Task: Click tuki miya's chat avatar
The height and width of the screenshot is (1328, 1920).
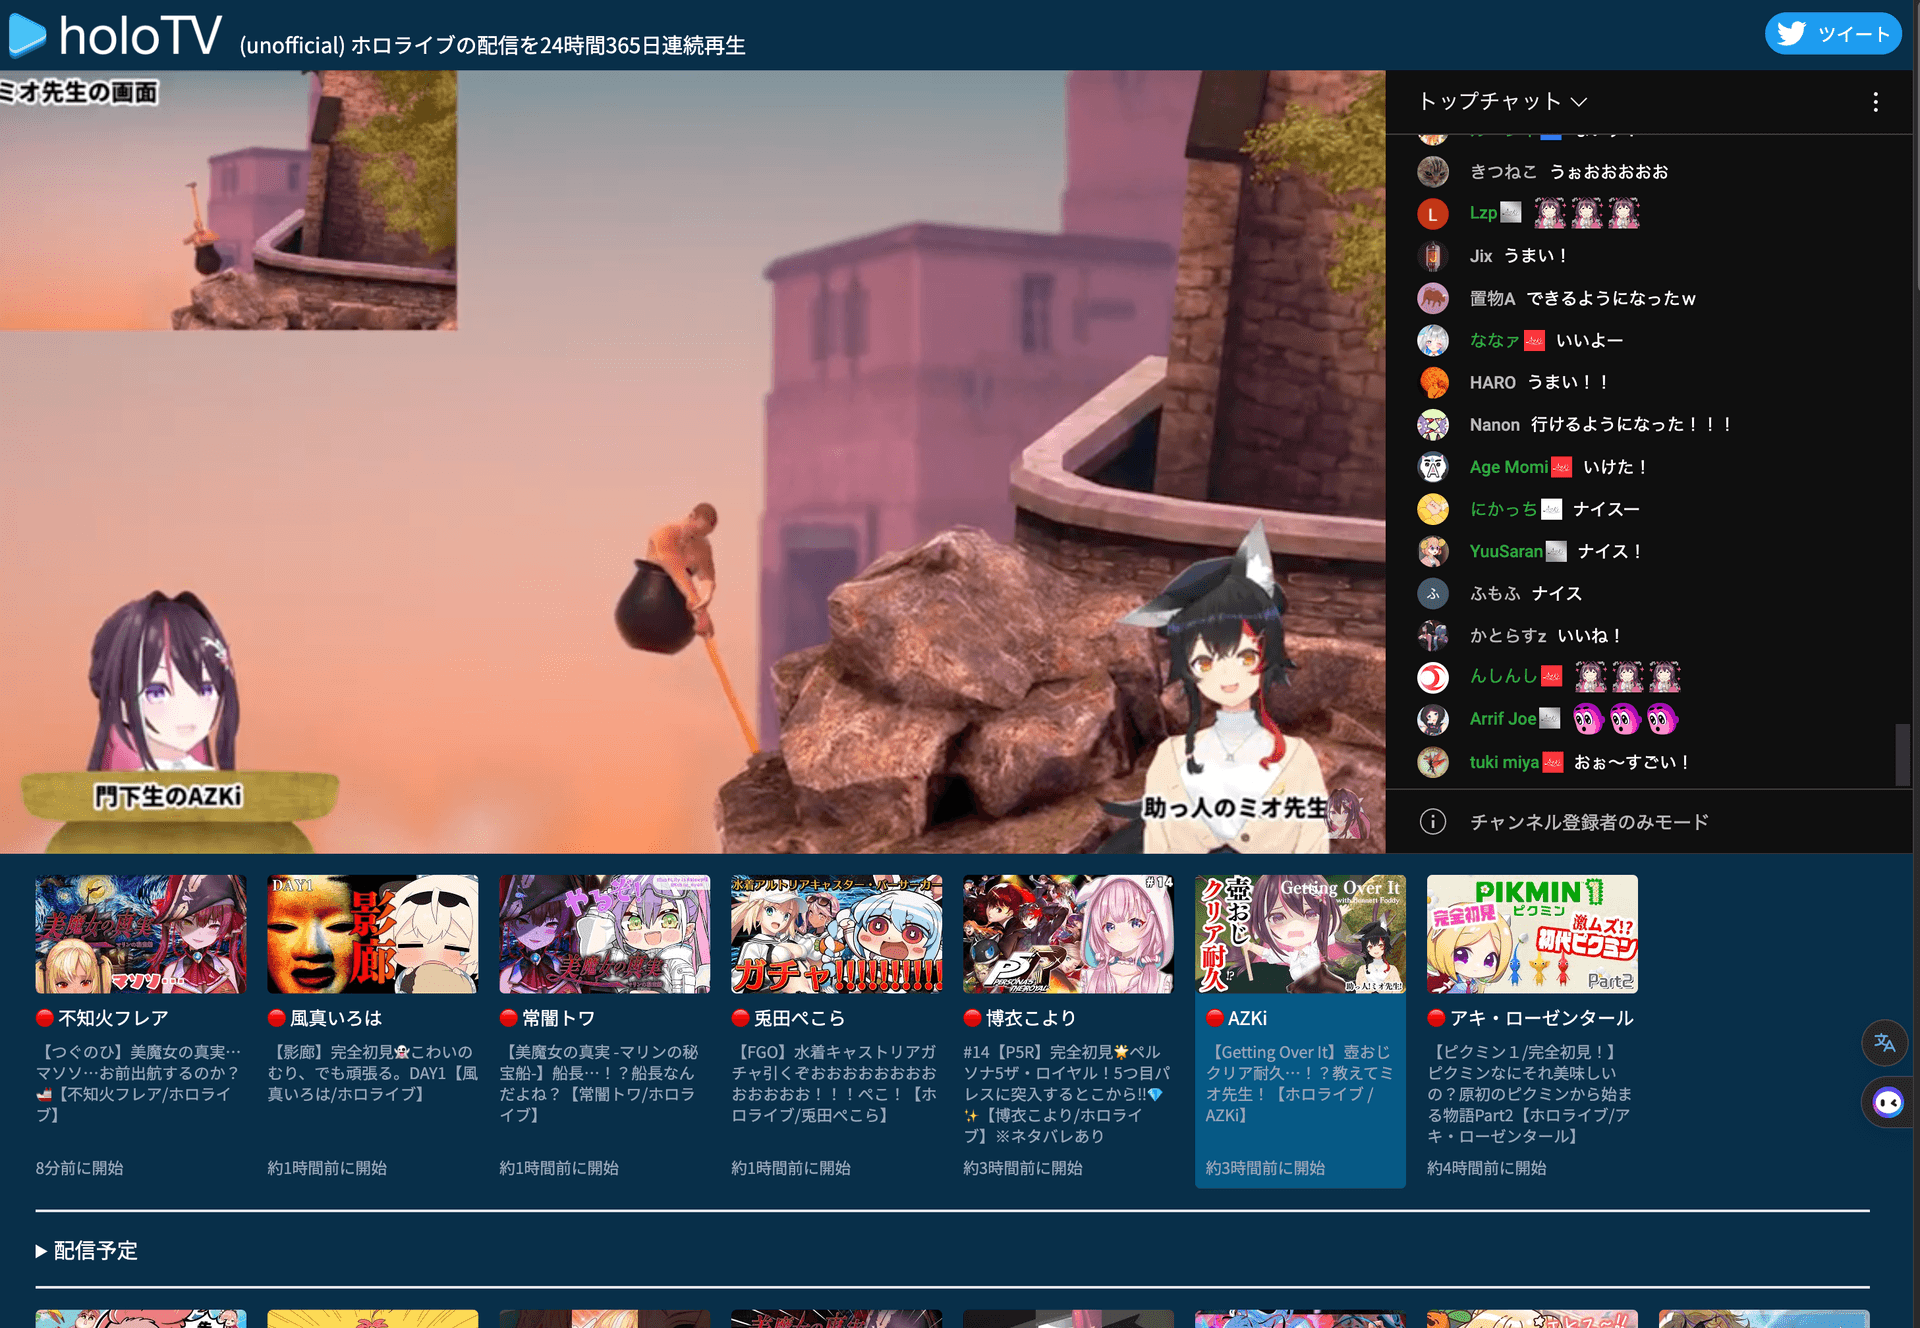Action: tap(1433, 762)
